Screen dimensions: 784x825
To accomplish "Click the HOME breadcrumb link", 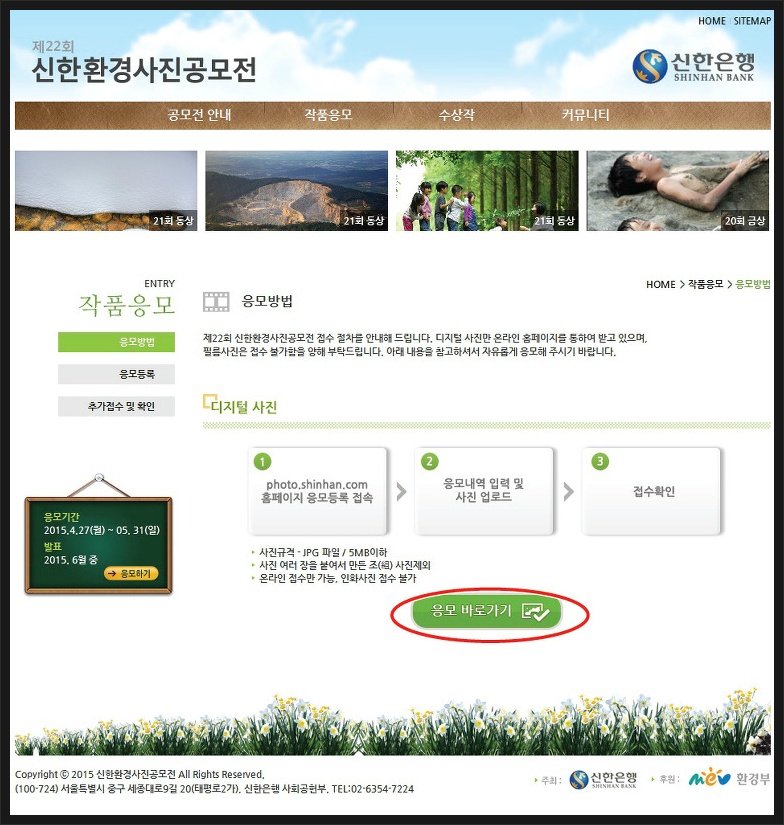I will tap(660, 285).
